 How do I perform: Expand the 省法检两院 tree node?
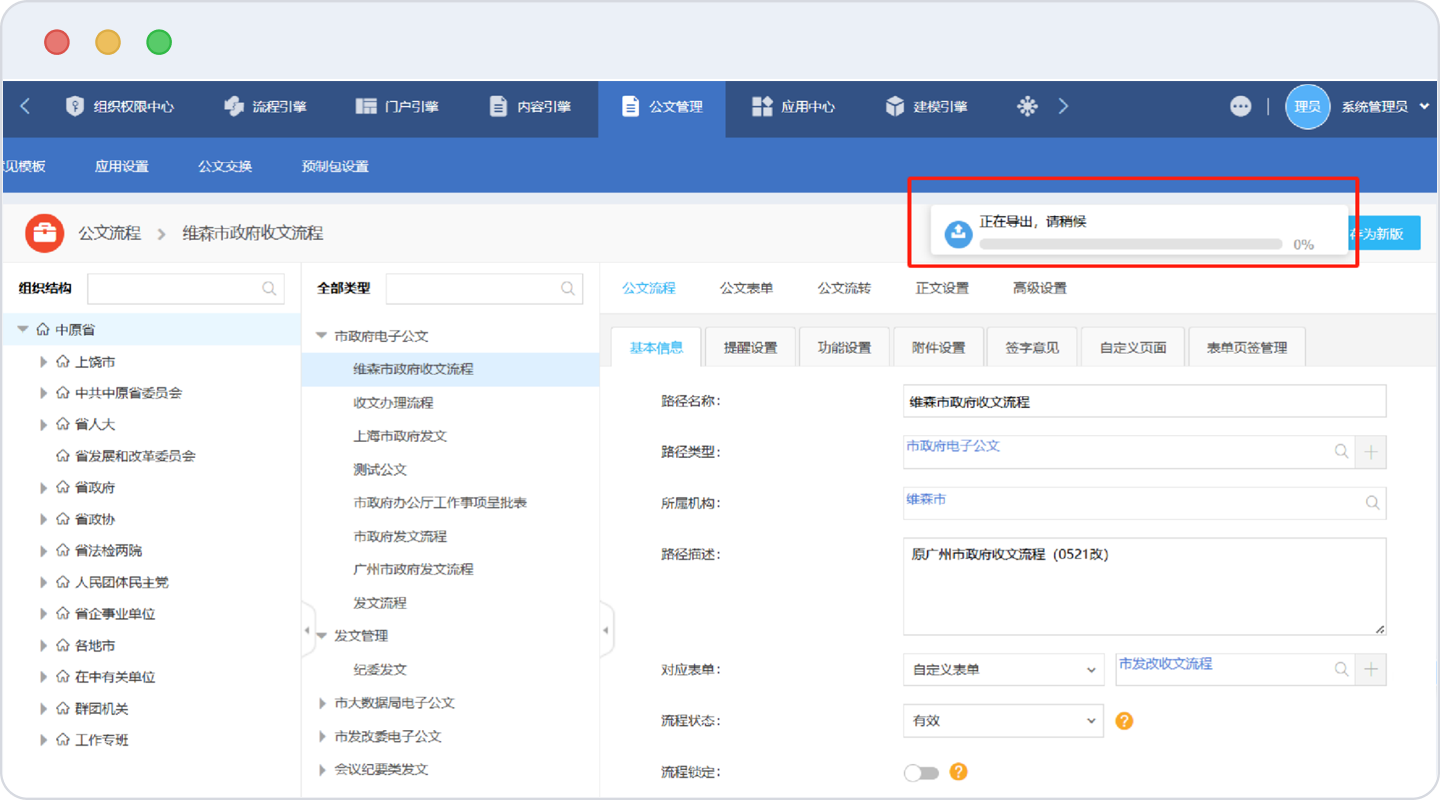pyautogui.click(x=43, y=551)
